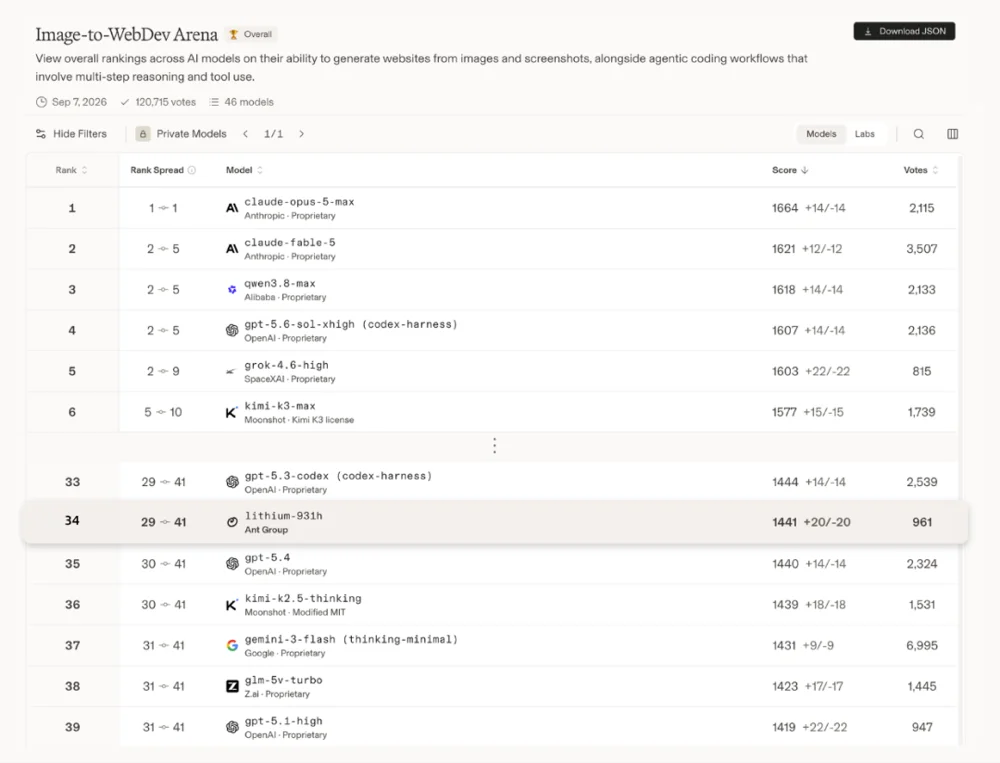This screenshot has width=1000, height=763.
Task: Open gpt-5.6-sol-xhigh (codex-harness) model
Action: (x=351, y=324)
